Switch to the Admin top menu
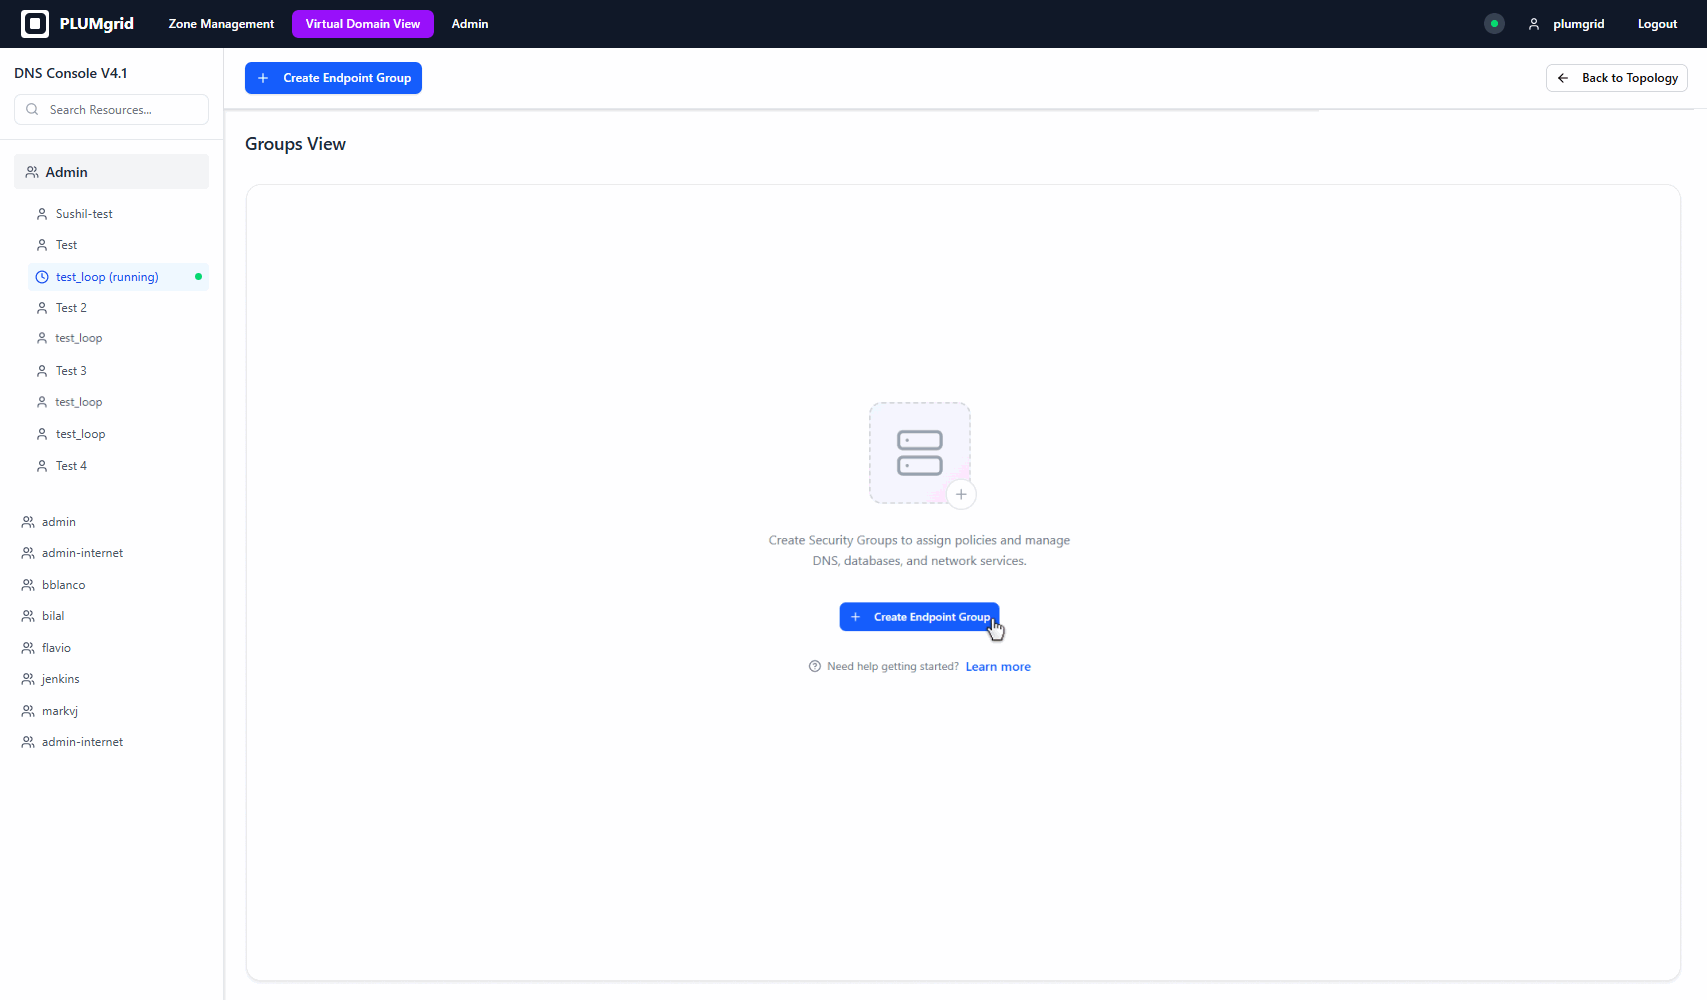 click(470, 24)
